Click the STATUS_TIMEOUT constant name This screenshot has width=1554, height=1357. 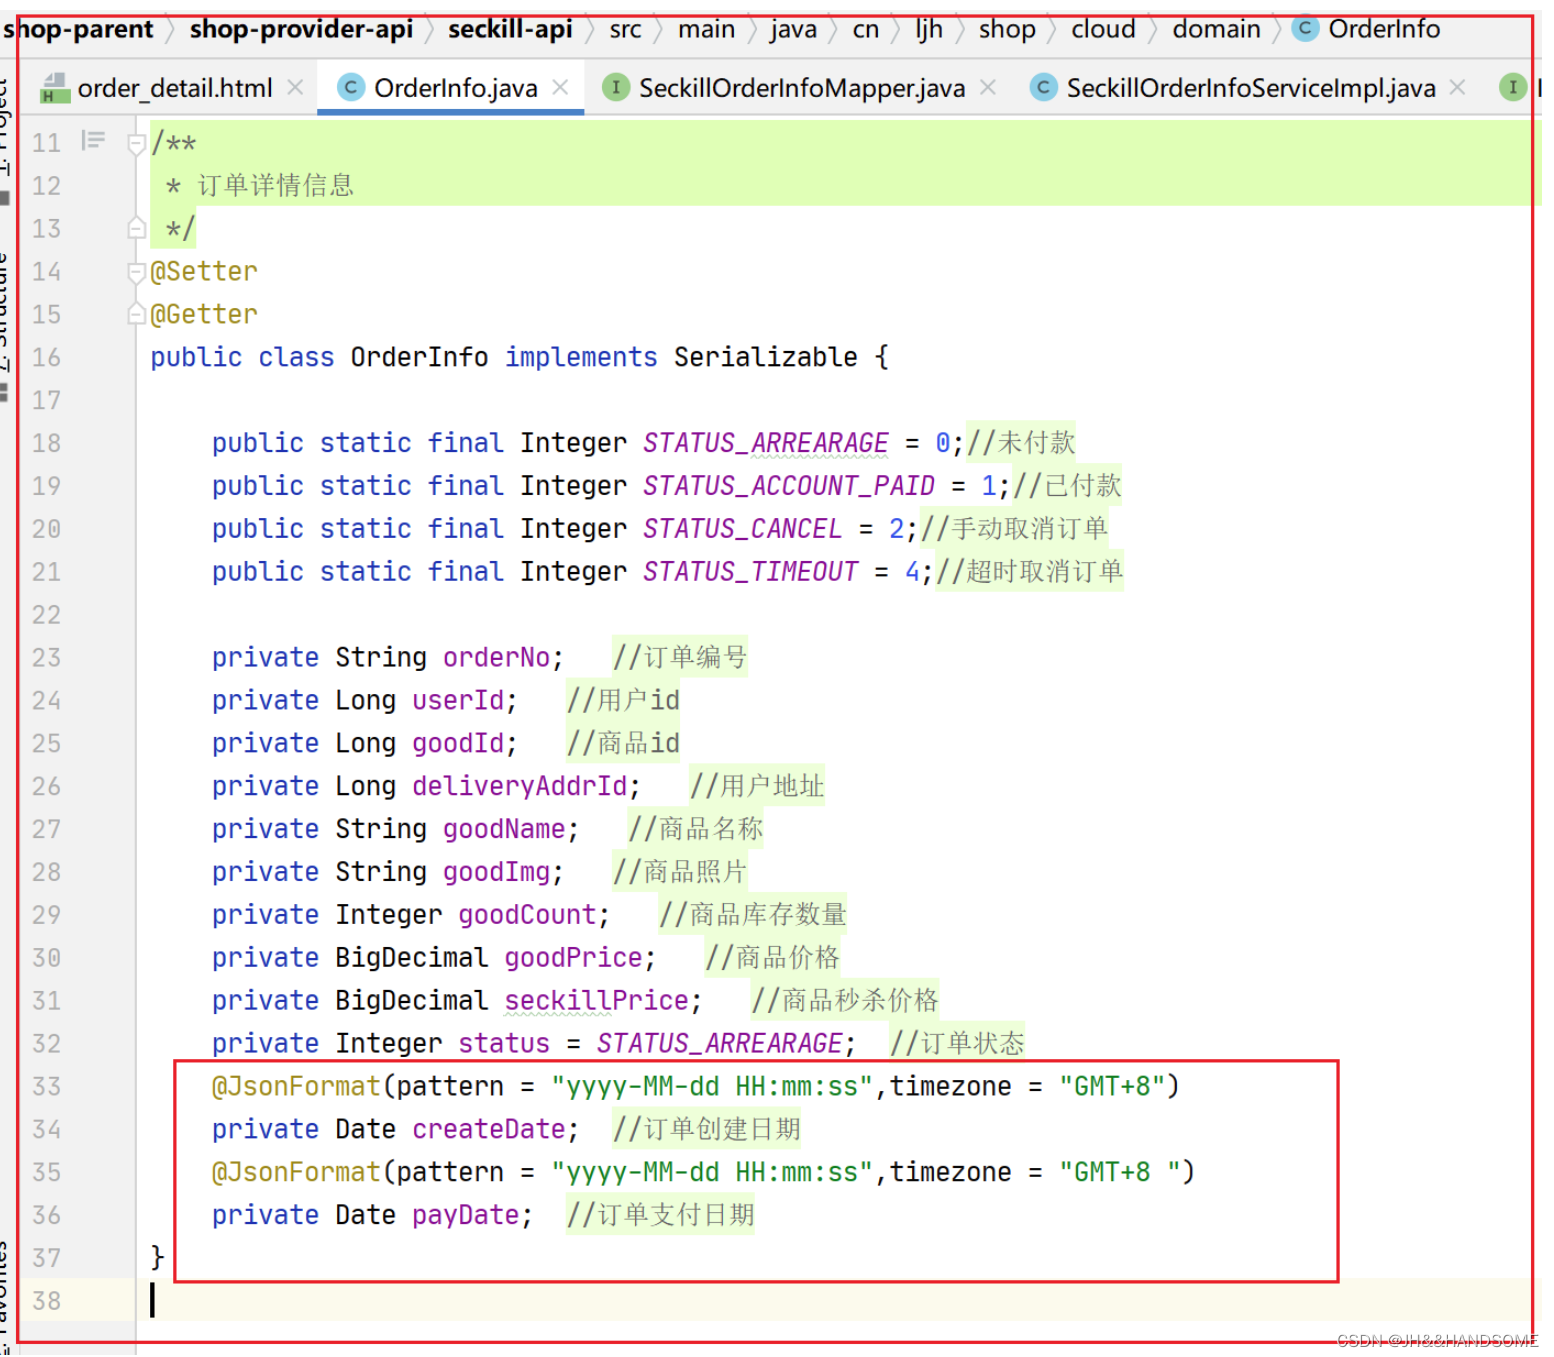(x=751, y=572)
